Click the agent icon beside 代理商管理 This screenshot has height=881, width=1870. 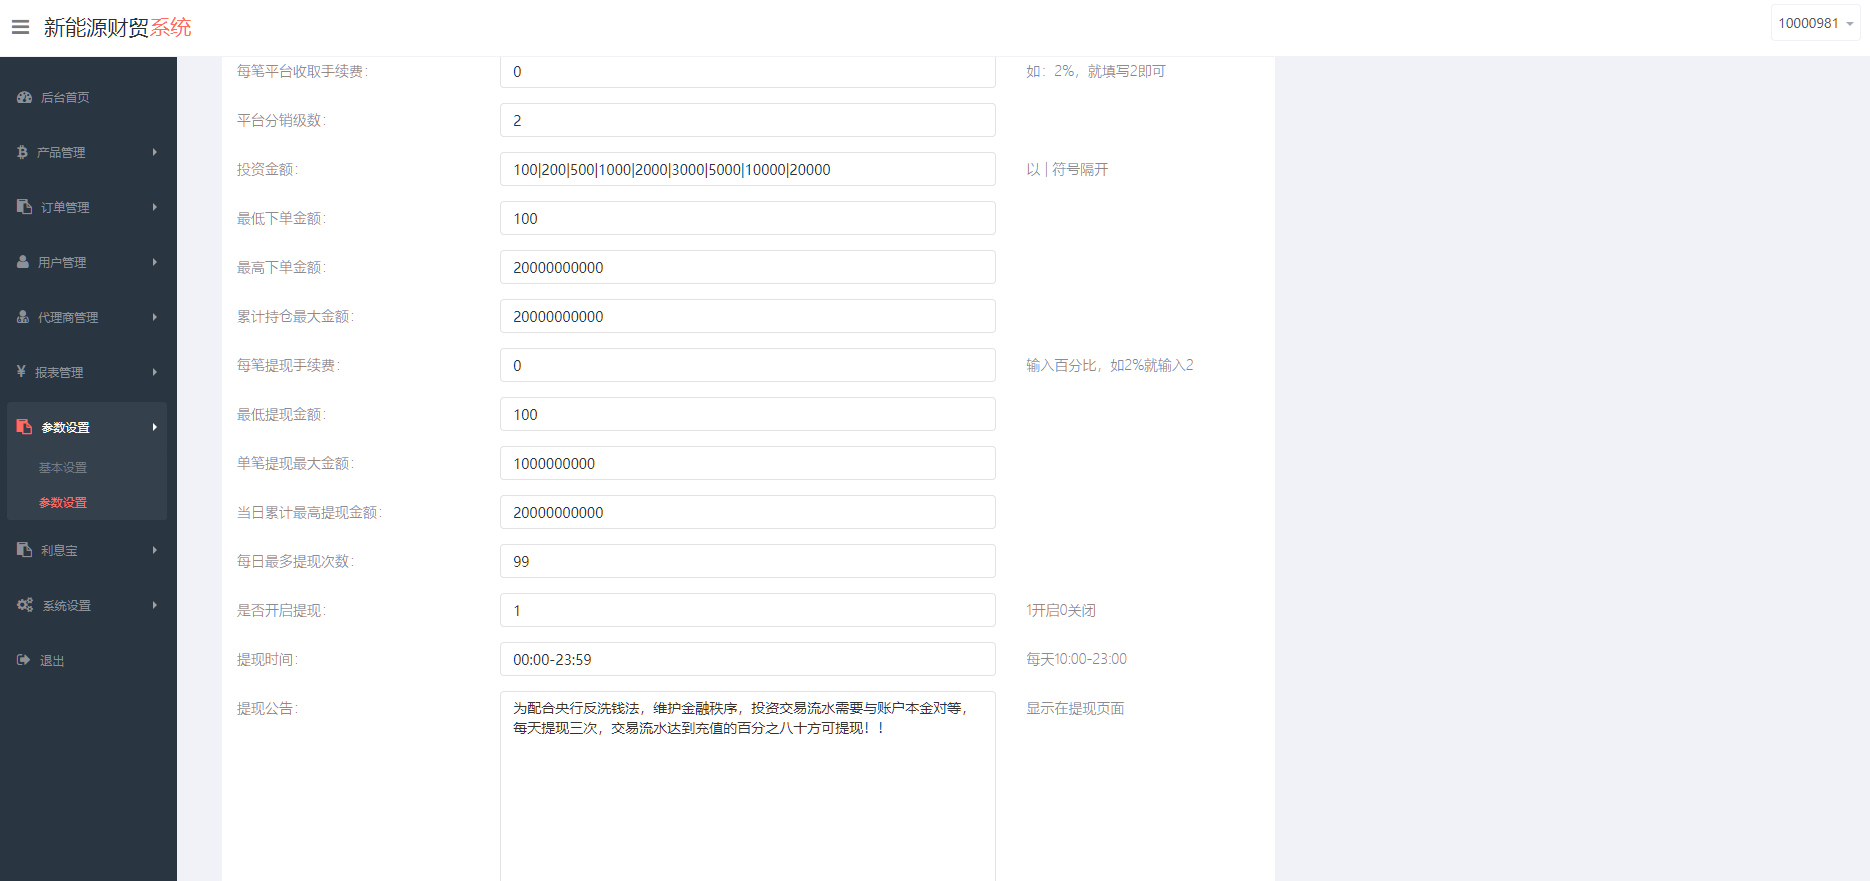tap(23, 317)
